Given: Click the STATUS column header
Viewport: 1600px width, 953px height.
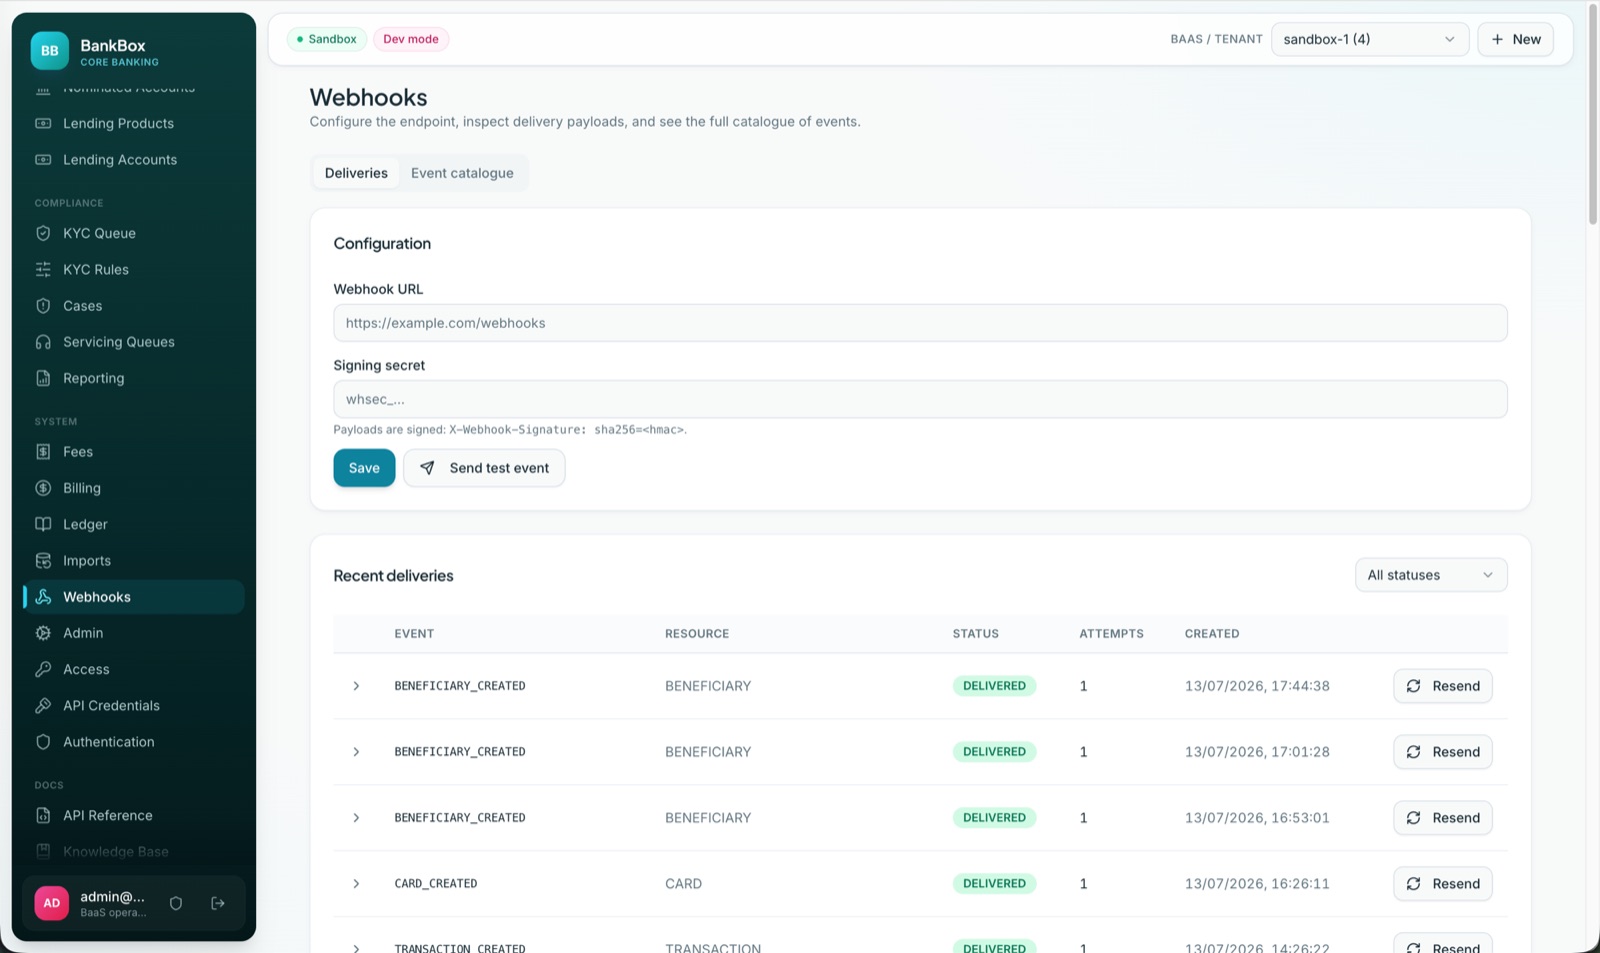Looking at the screenshot, I should coord(975,634).
